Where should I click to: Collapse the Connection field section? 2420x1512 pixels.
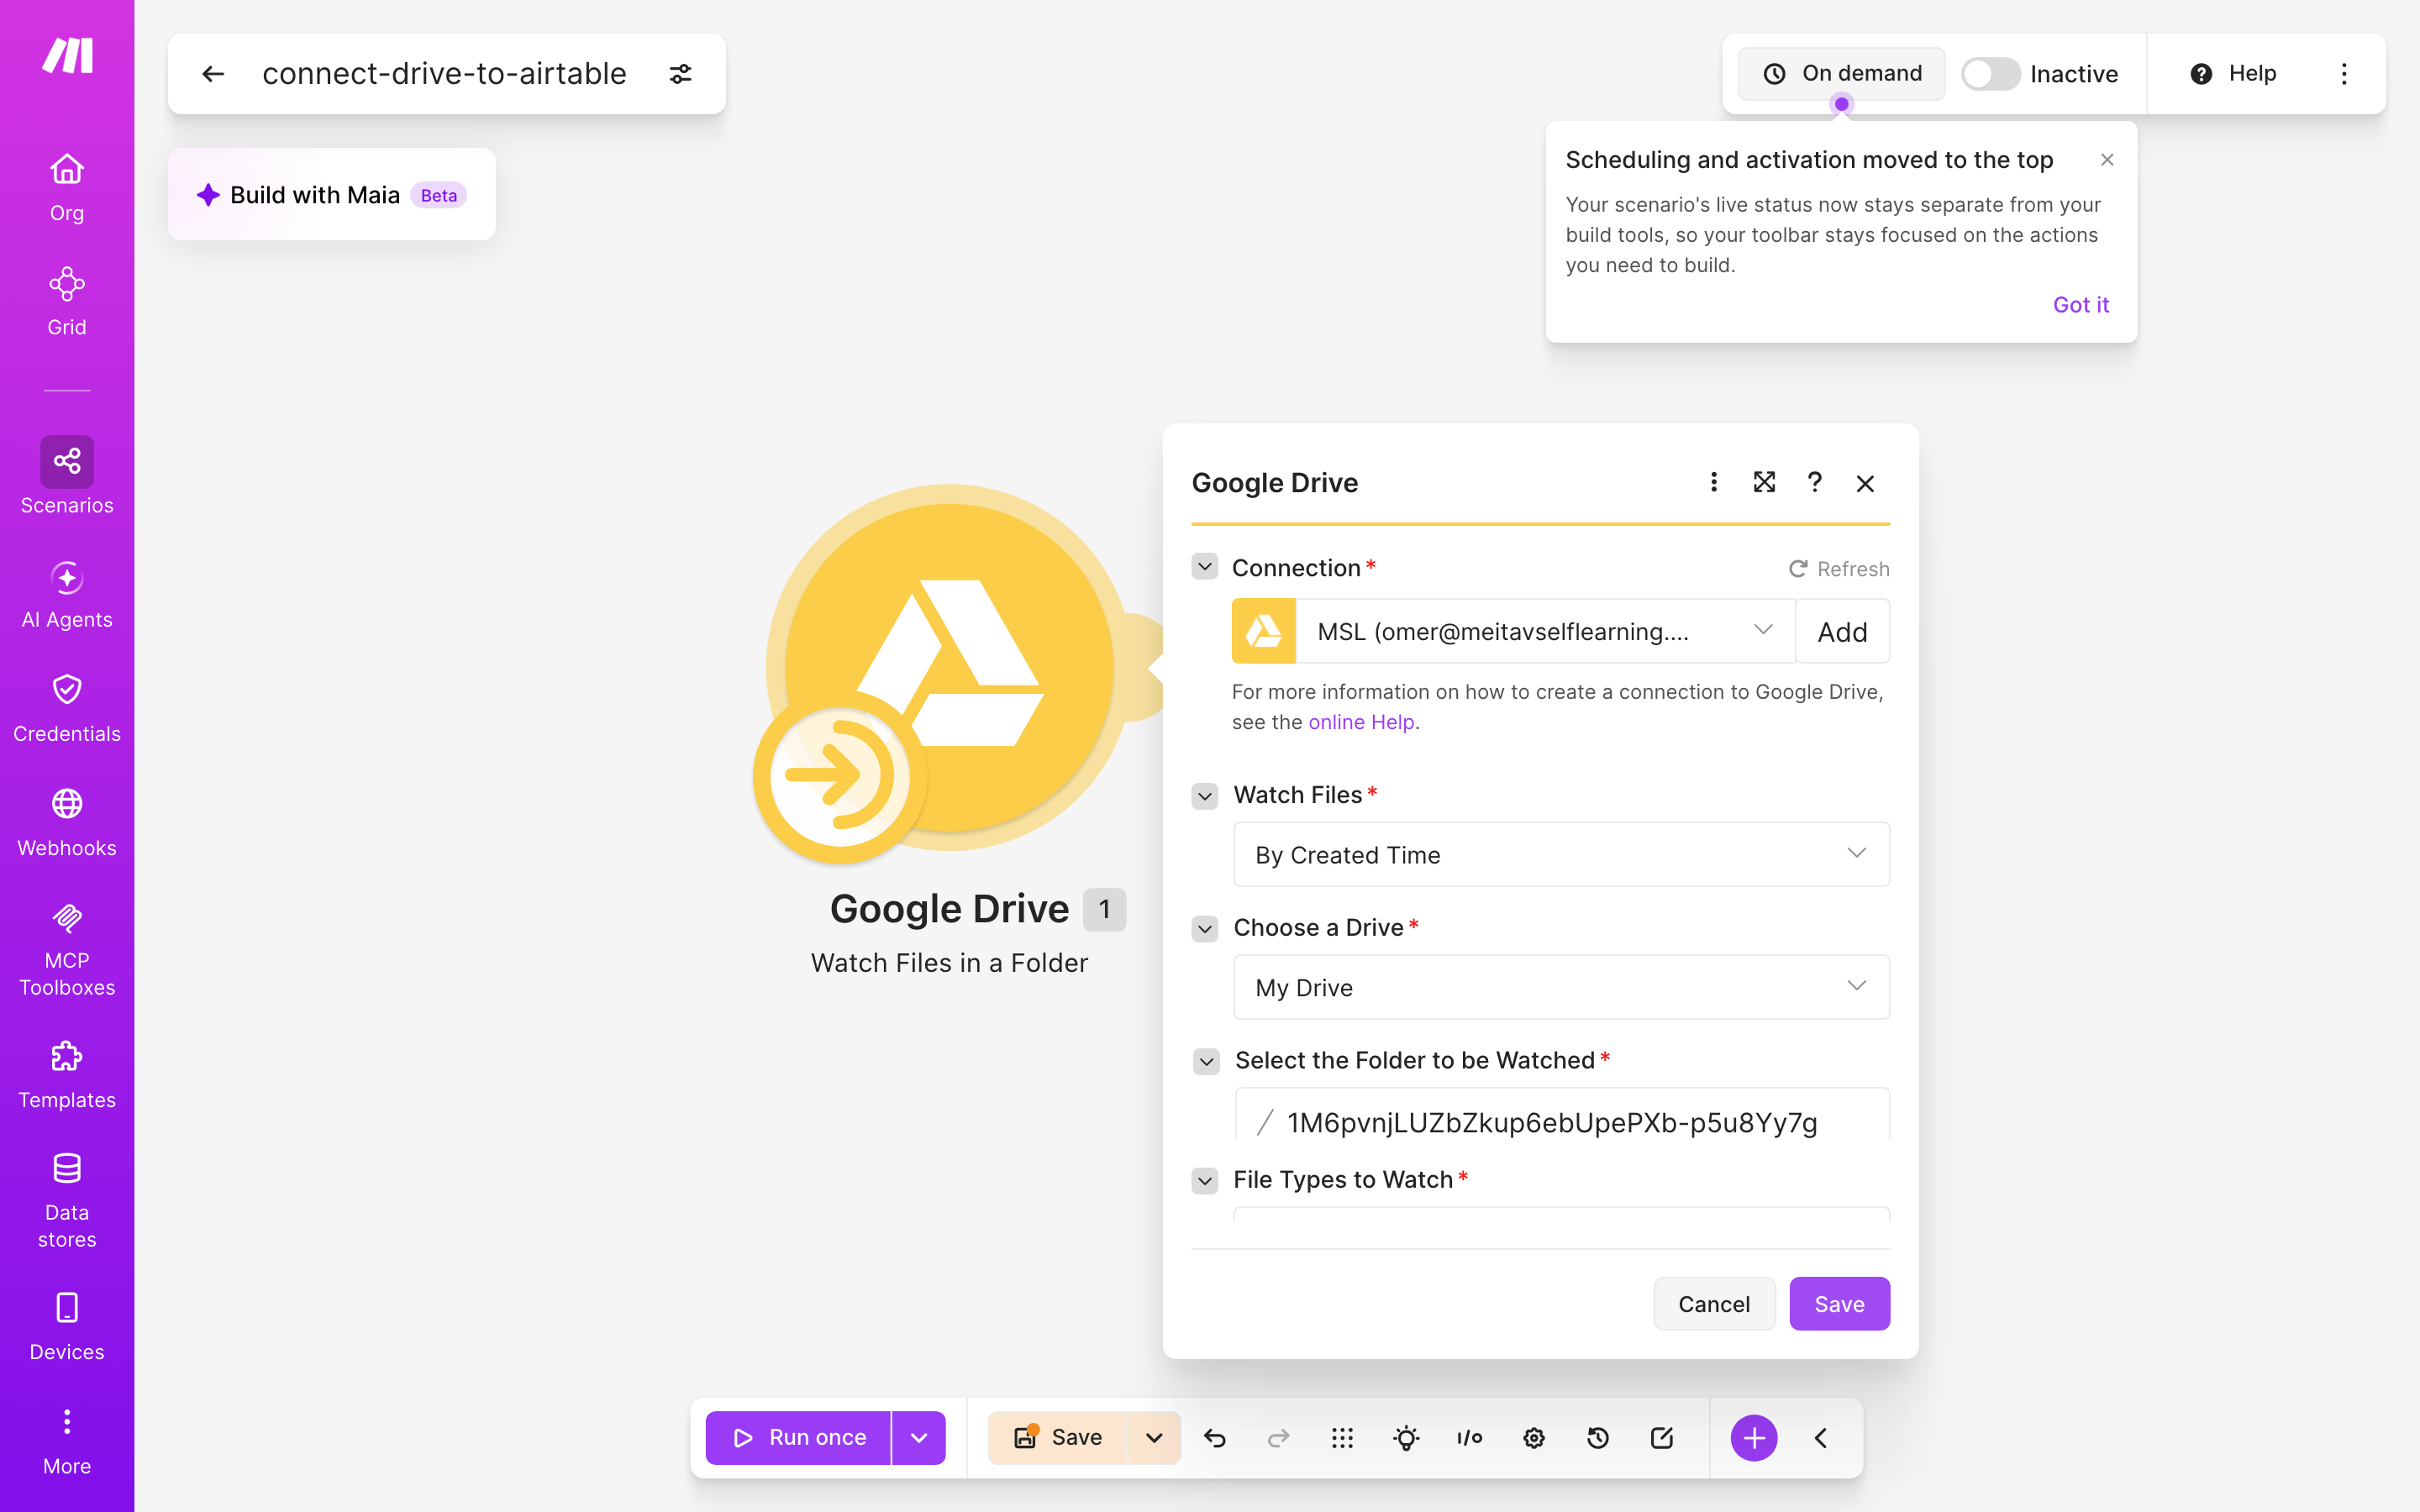1205,567
